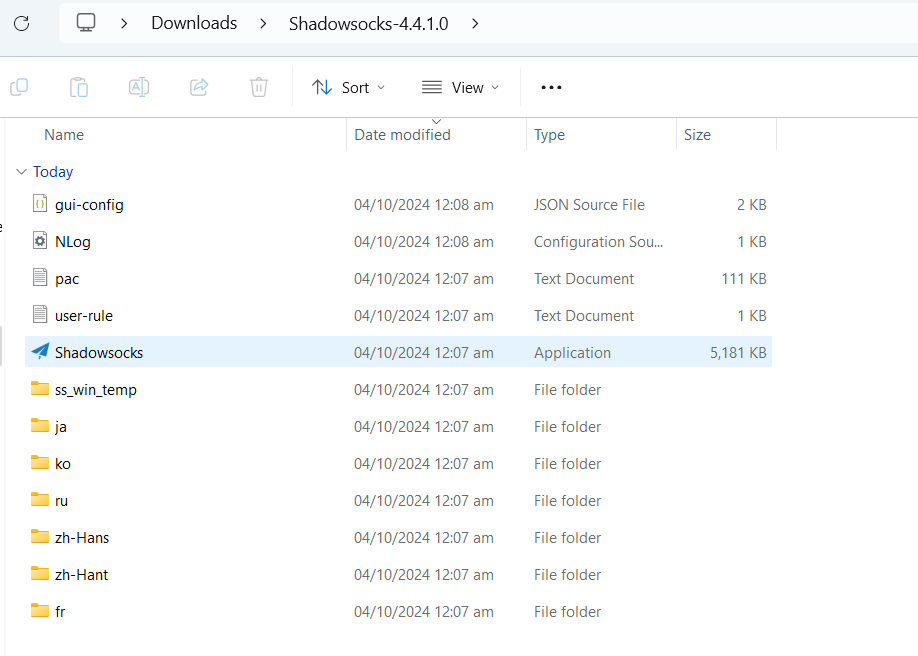Viewport: 918px width, 656px height.
Task: Click the Share toolbar icon
Action: point(199,87)
